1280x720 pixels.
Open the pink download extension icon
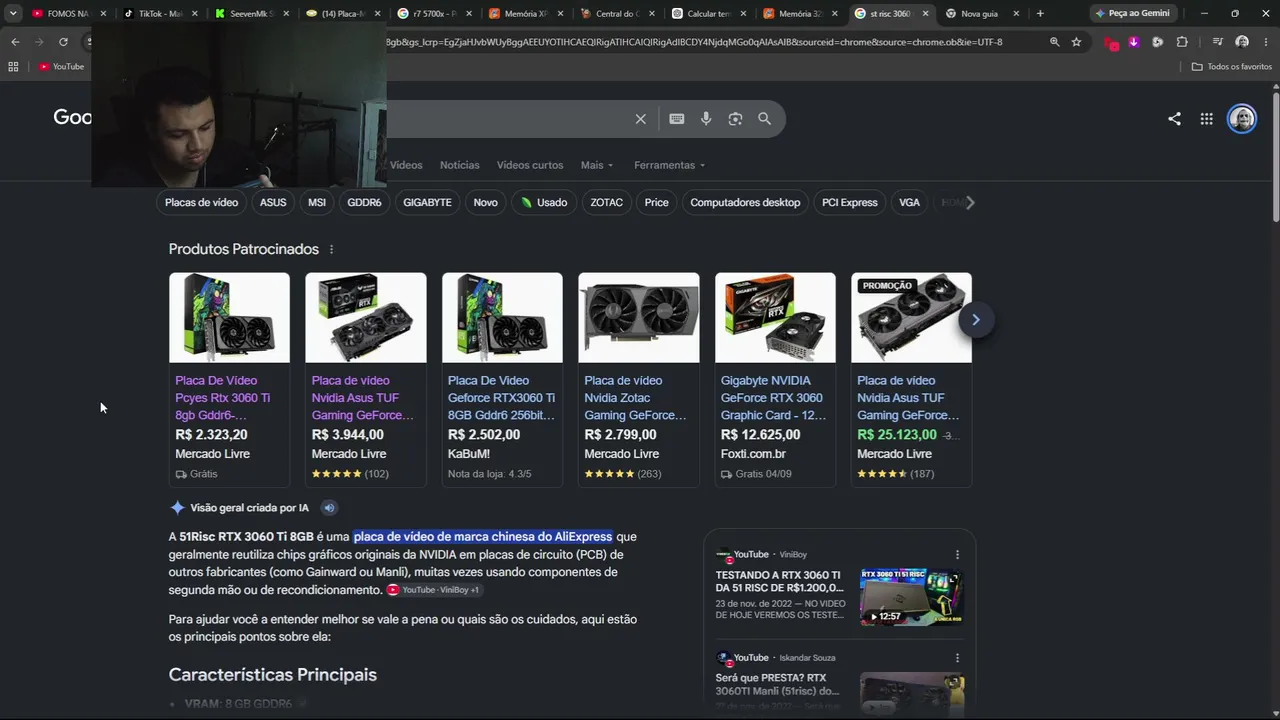[x=1133, y=42]
